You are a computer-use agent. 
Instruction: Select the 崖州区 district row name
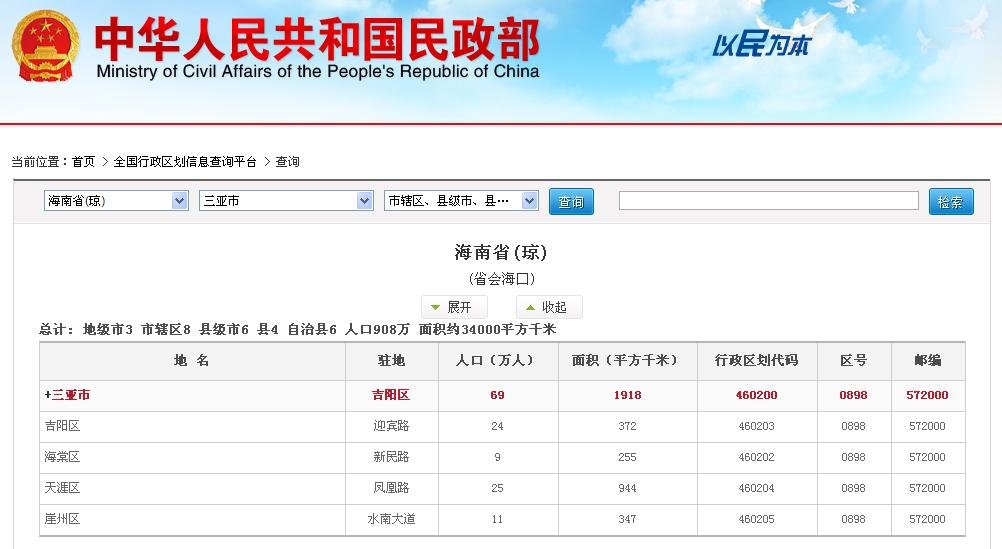[62, 519]
